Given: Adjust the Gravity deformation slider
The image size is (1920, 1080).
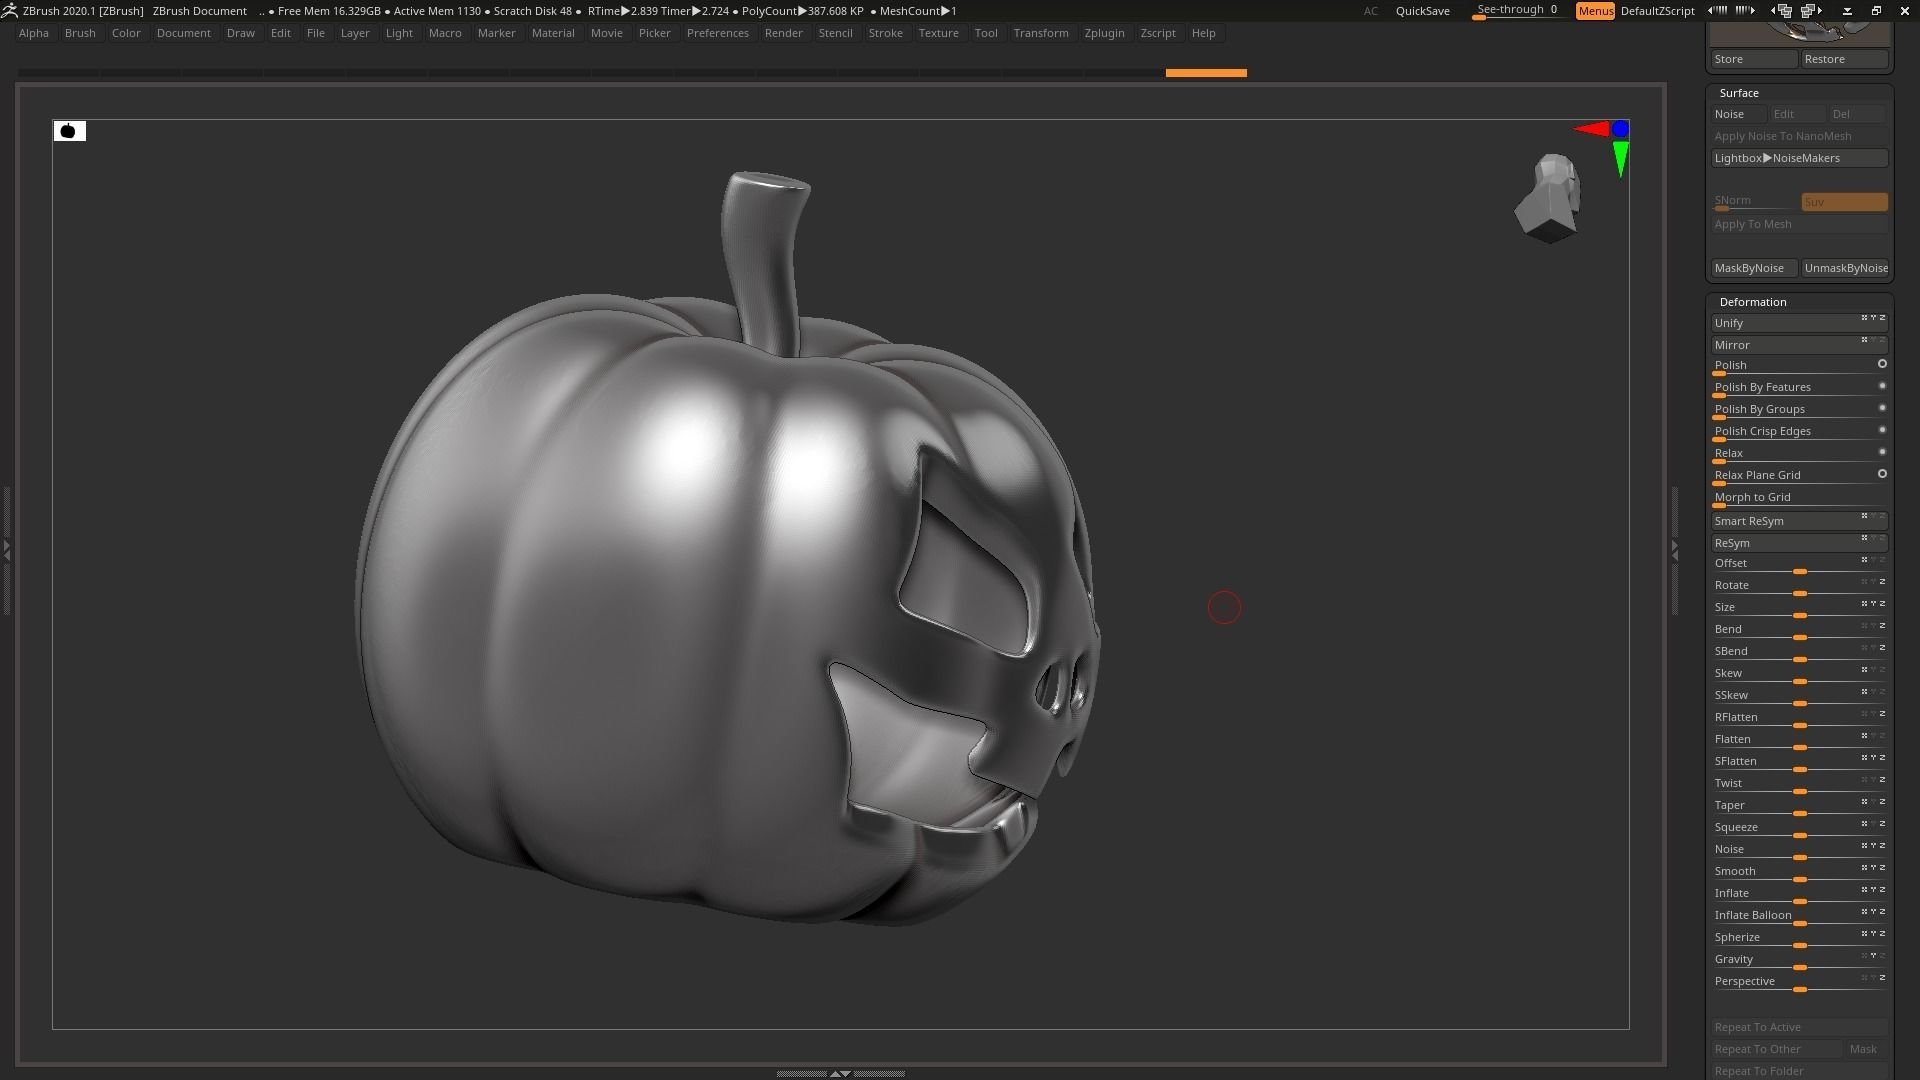Looking at the screenshot, I should [x=1799, y=960].
